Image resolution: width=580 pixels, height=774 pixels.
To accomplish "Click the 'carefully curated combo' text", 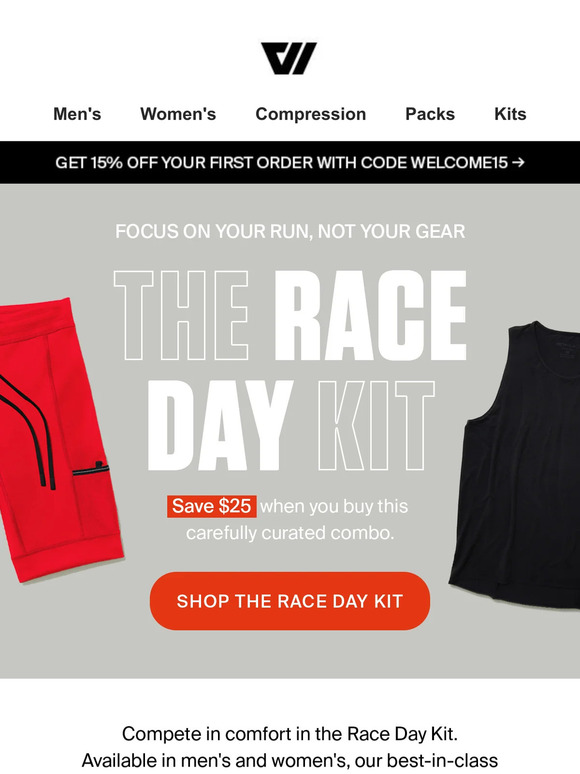I will coord(290,534).
